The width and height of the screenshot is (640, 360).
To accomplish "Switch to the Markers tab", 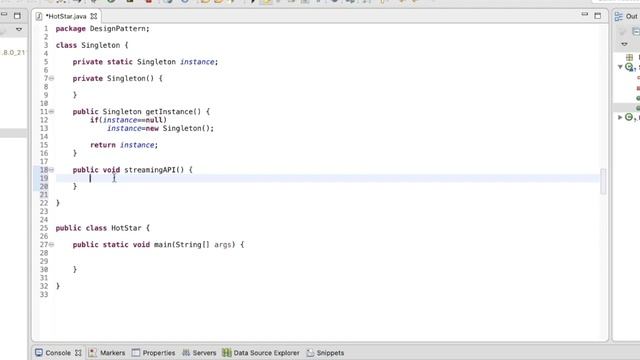I will click(107, 353).
